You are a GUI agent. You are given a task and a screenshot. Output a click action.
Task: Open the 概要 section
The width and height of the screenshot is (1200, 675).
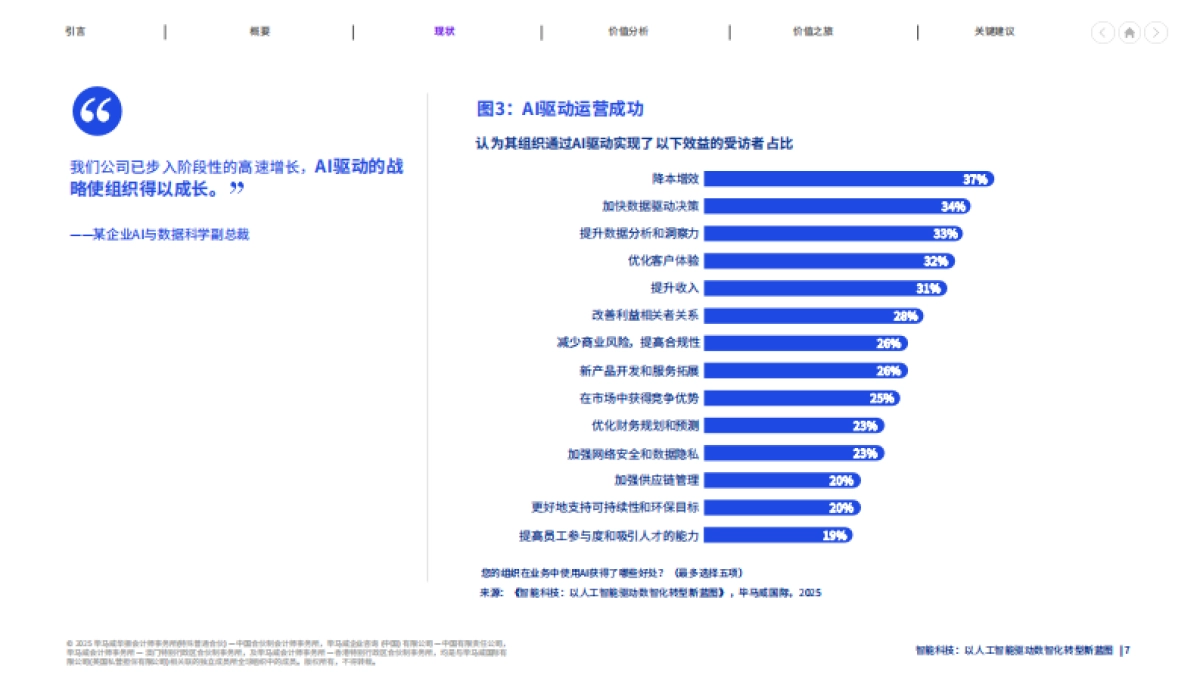pos(258,31)
